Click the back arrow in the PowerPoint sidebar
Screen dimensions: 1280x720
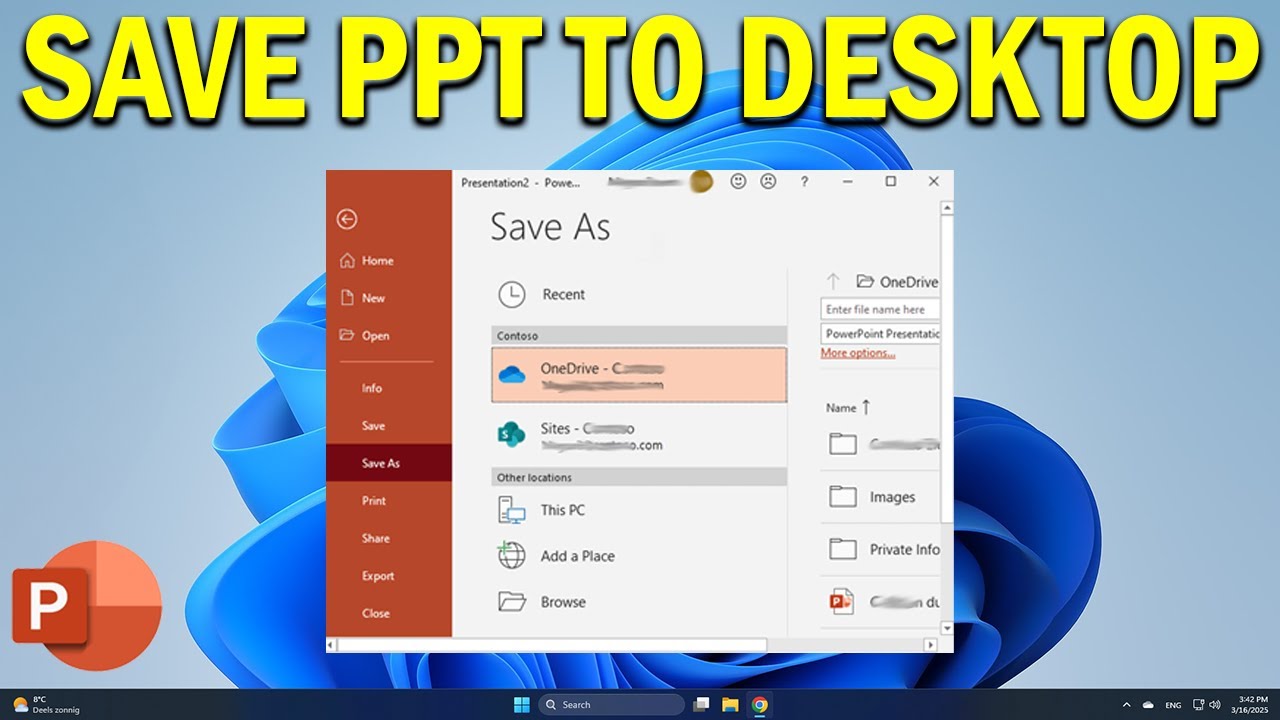(347, 219)
